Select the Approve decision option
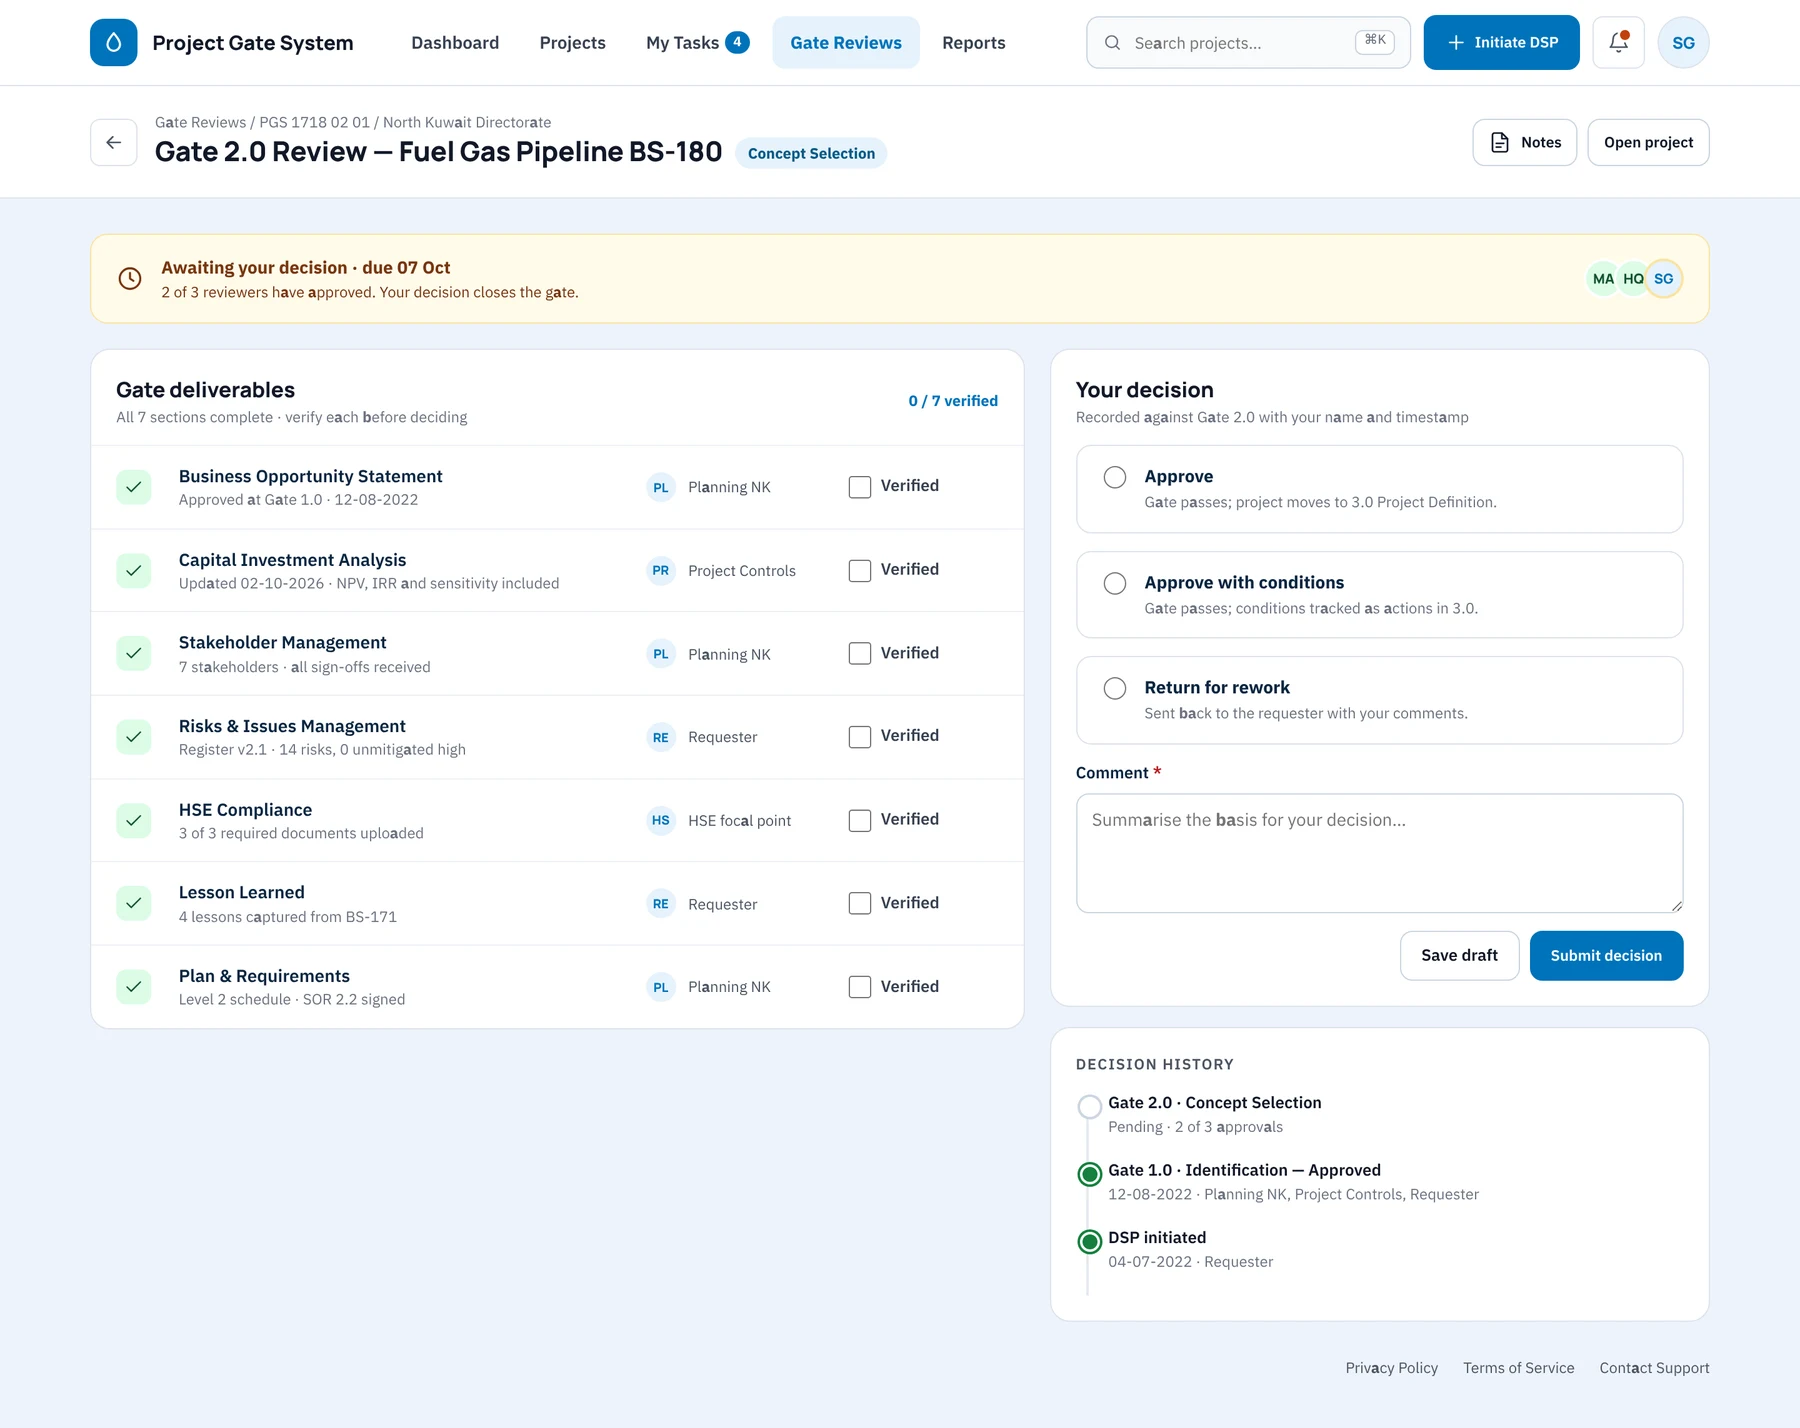1800x1428 pixels. (1379, 489)
